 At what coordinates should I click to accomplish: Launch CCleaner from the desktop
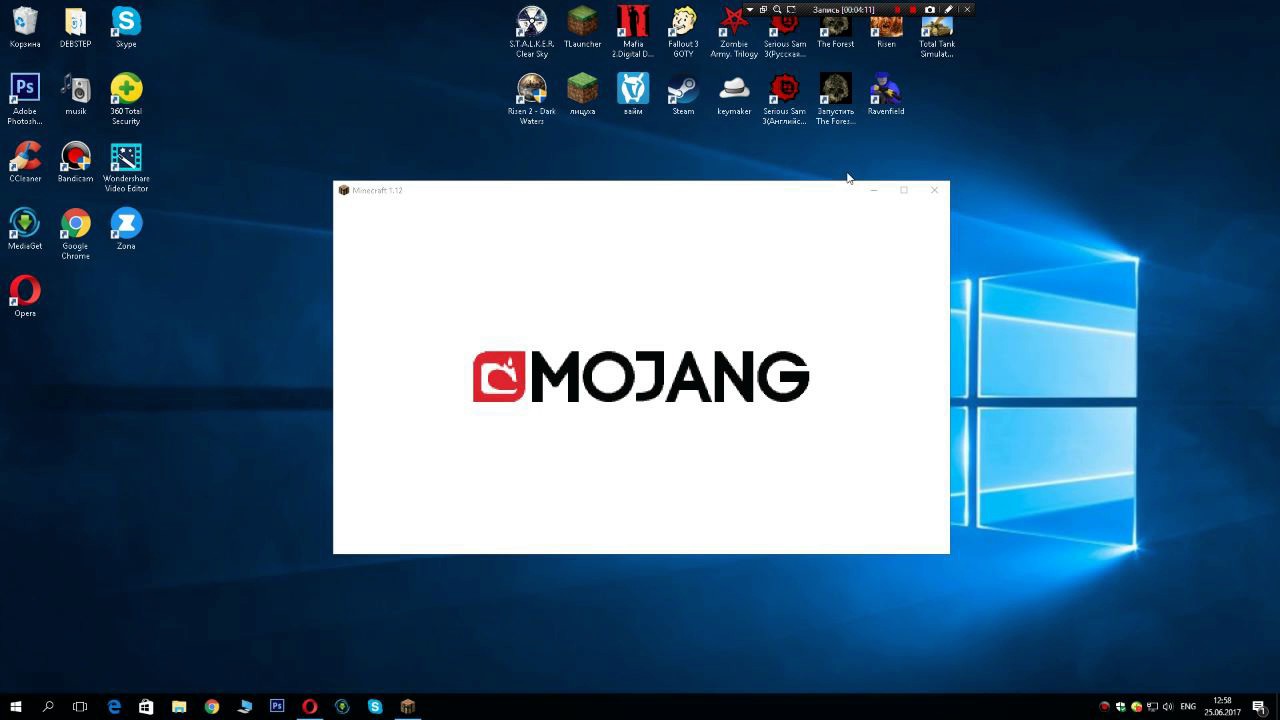[25, 161]
